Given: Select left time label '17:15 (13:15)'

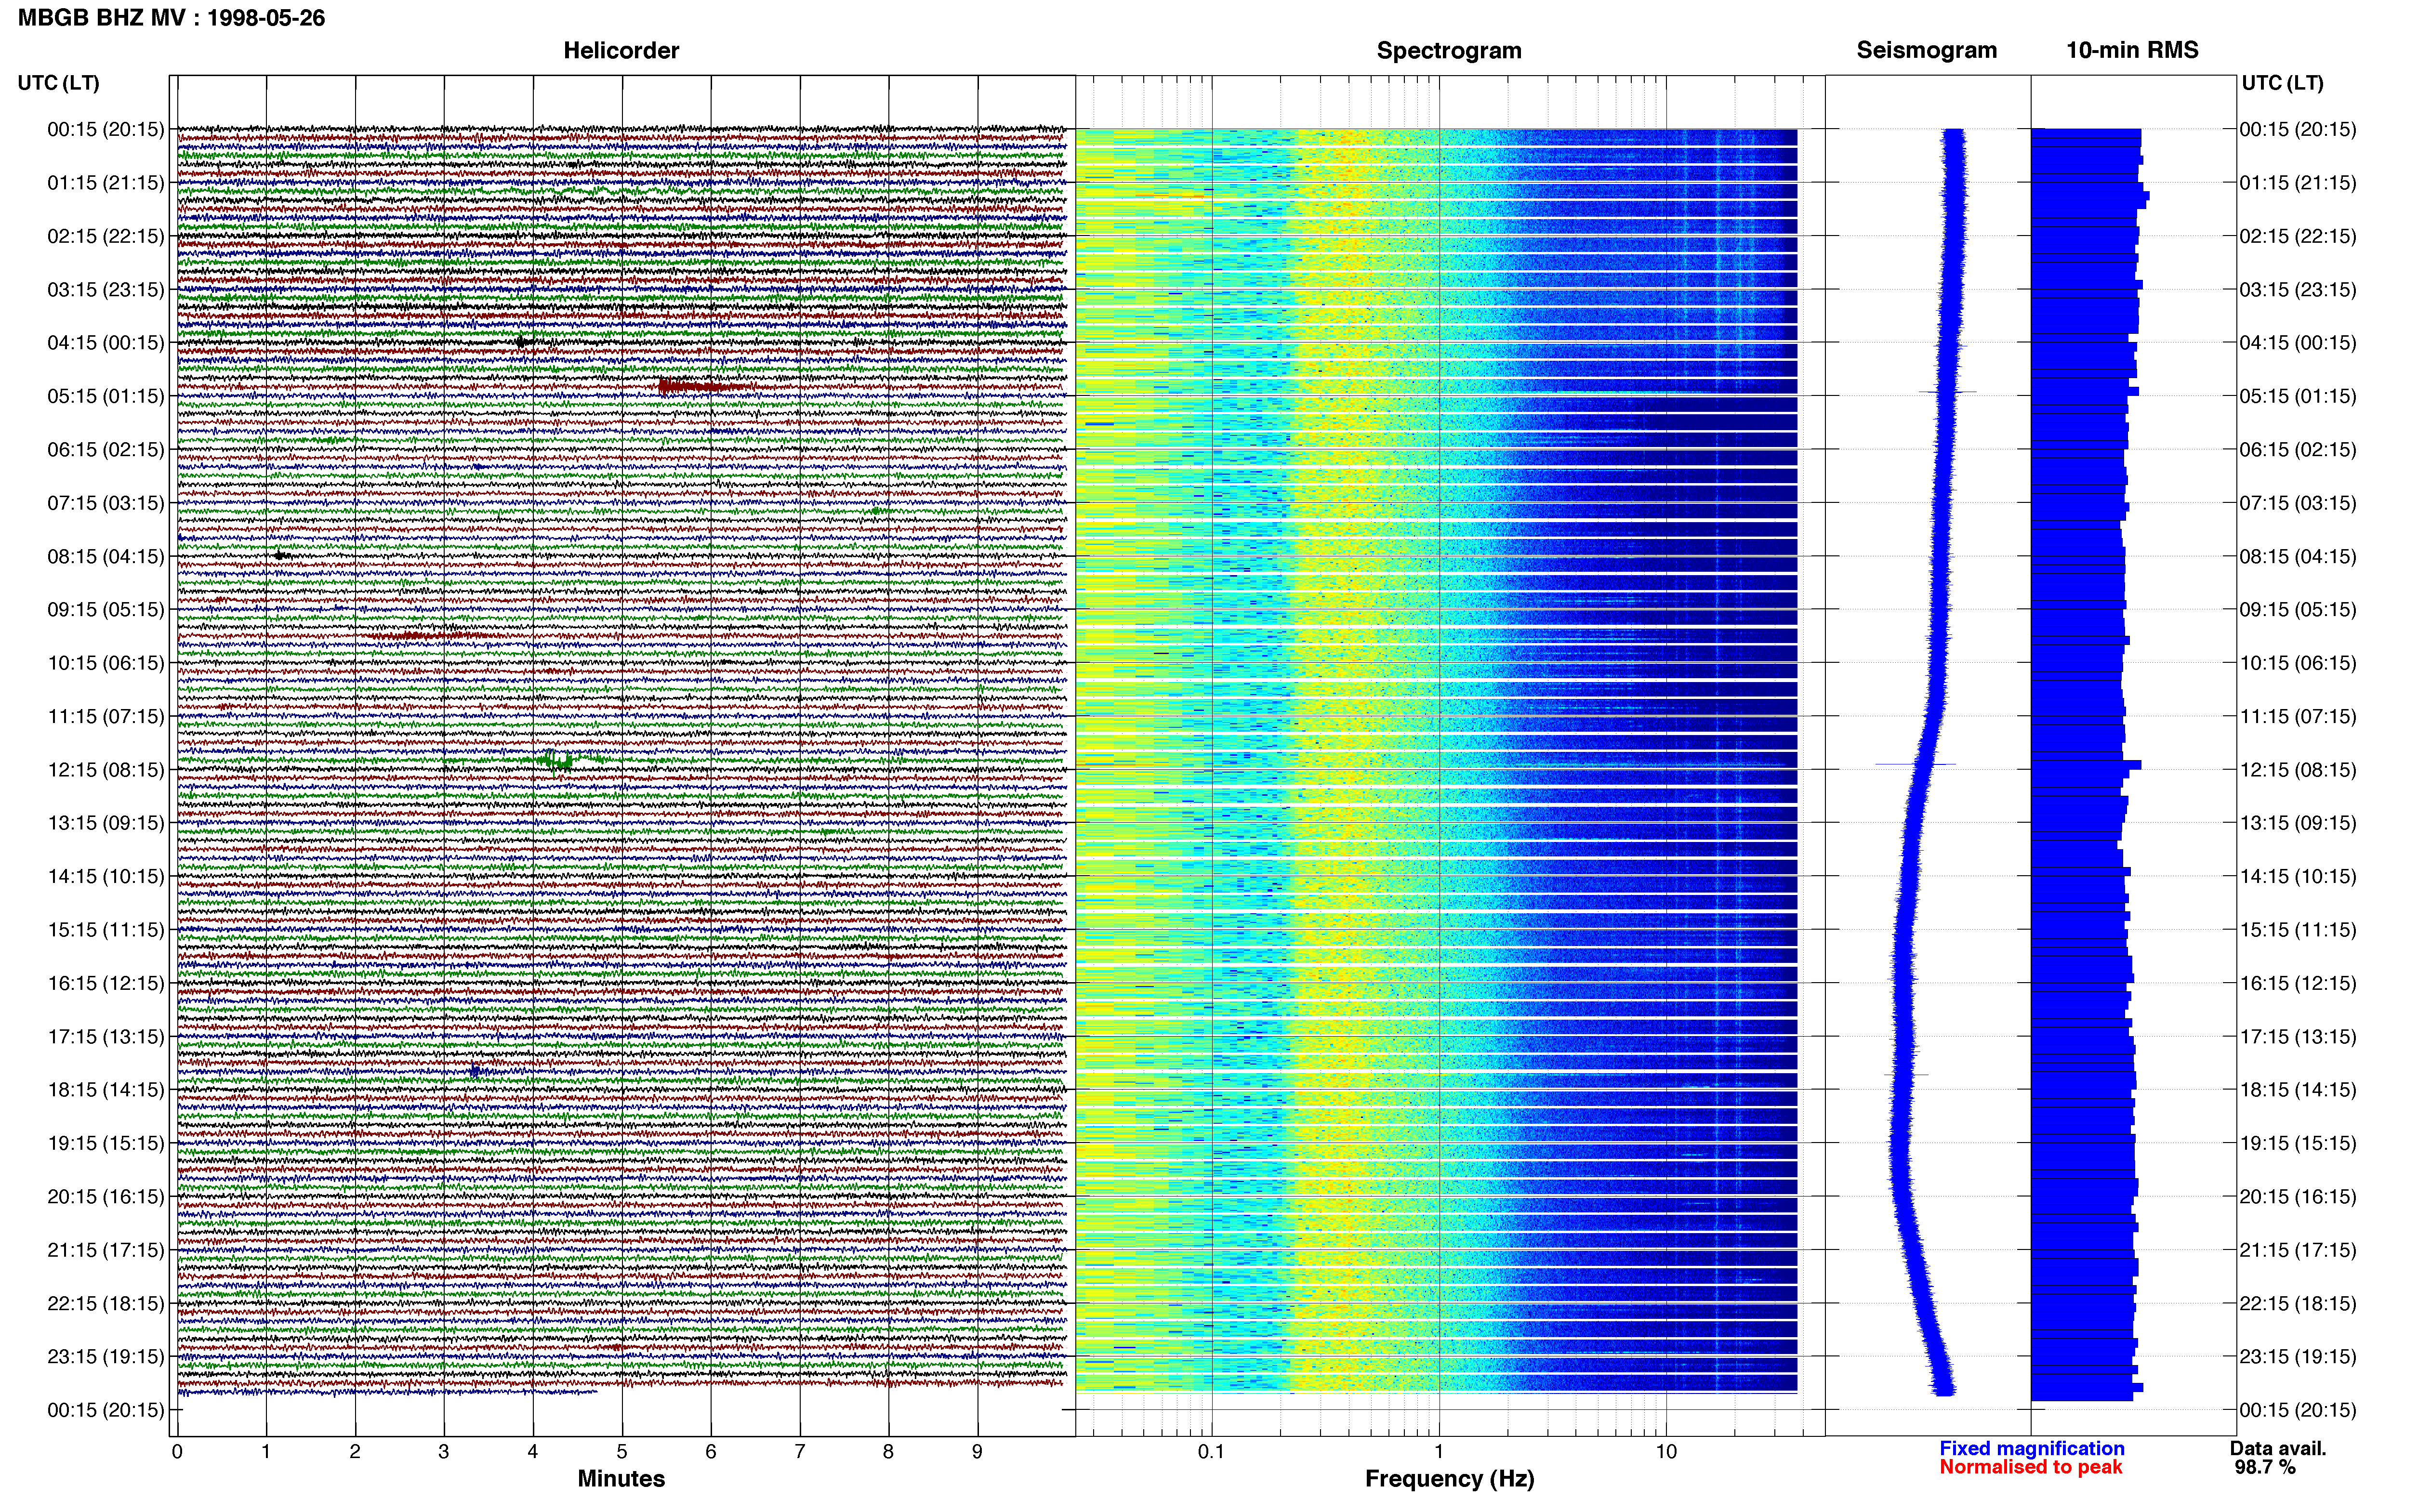Looking at the screenshot, I should pyautogui.click(x=105, y=1037).
